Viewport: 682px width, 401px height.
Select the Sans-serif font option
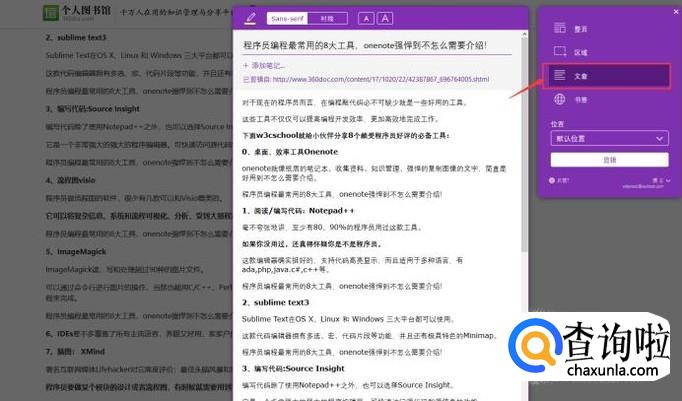(288, 18)
